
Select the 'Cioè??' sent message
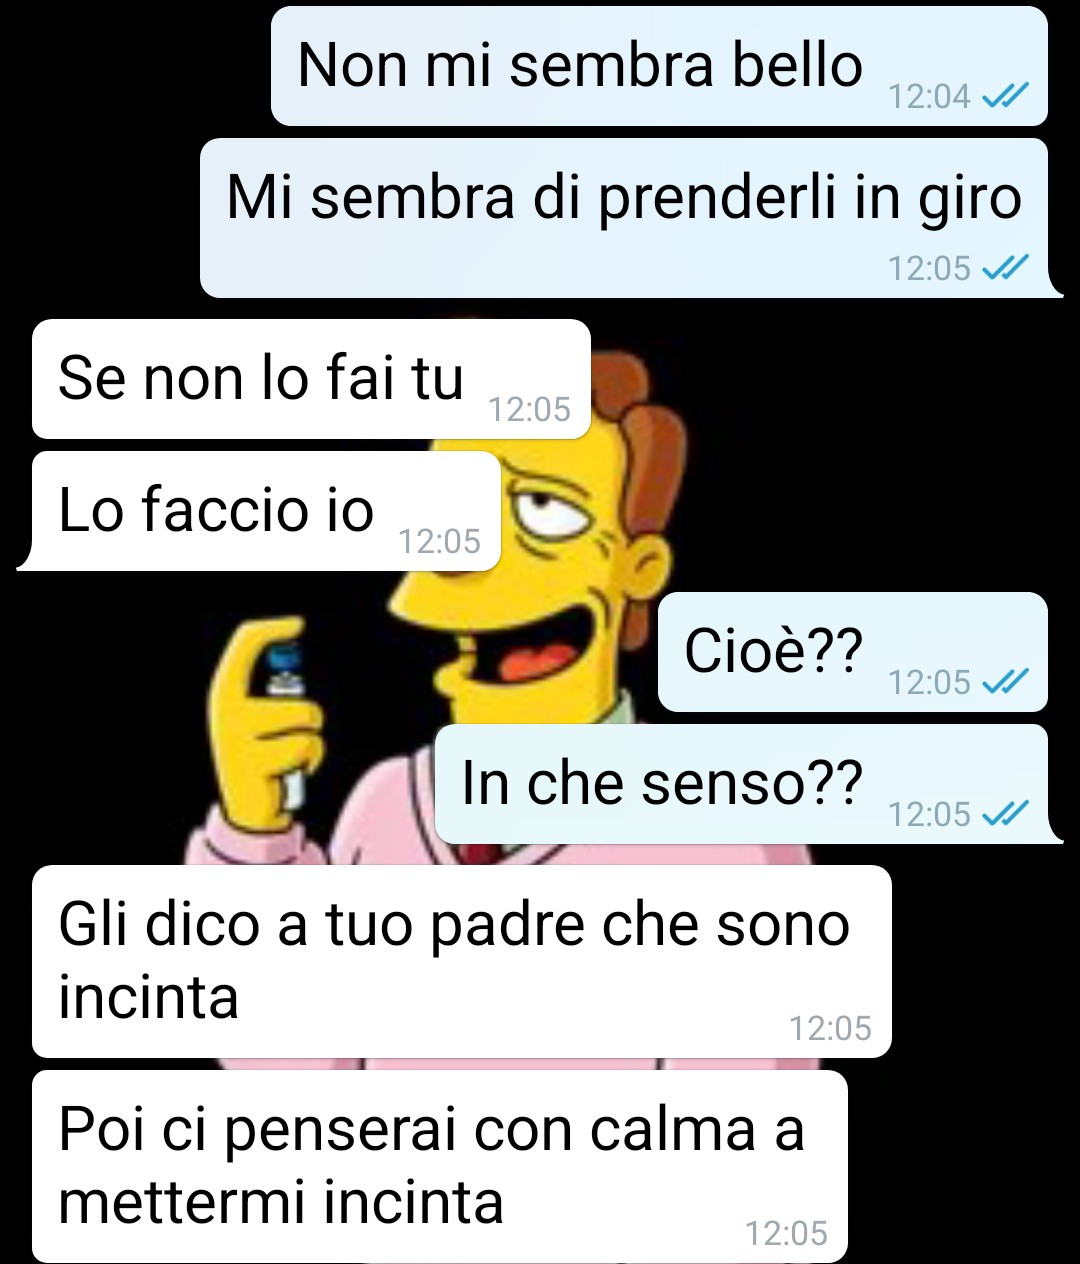coord(853,652)
